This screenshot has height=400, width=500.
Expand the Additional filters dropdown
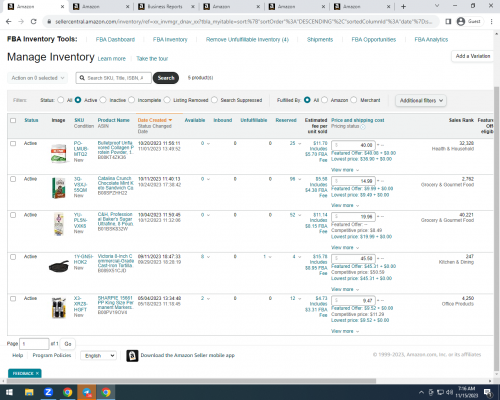[x=421, y=100]
